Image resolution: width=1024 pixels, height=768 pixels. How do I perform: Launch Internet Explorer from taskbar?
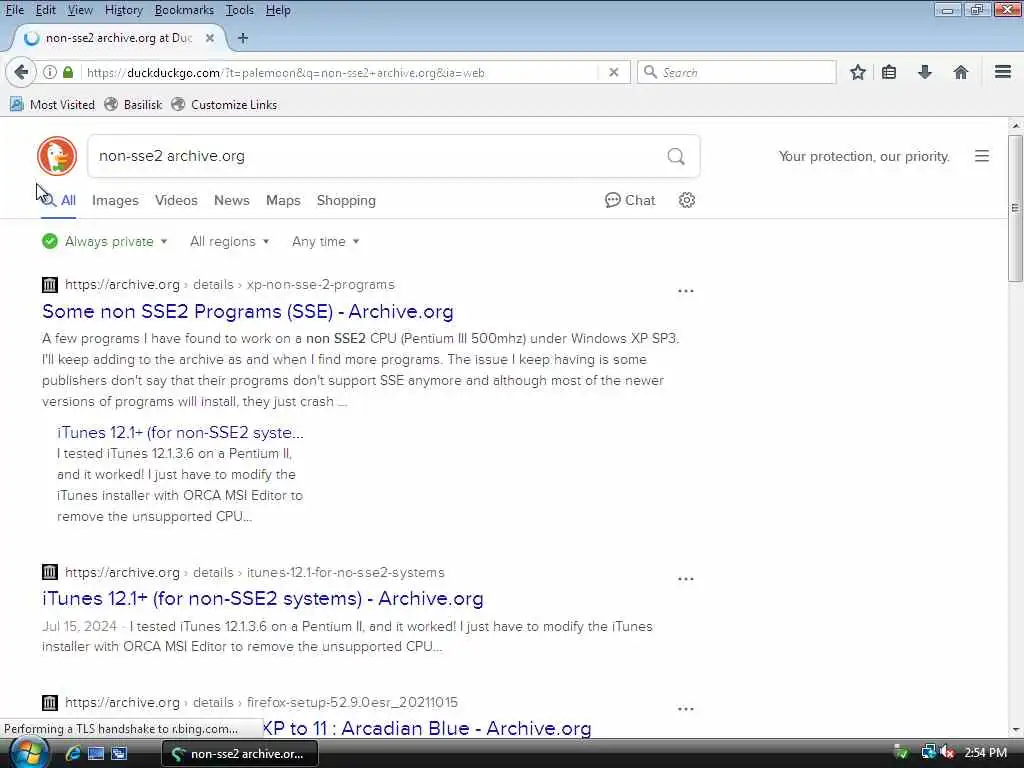(72, 753)
